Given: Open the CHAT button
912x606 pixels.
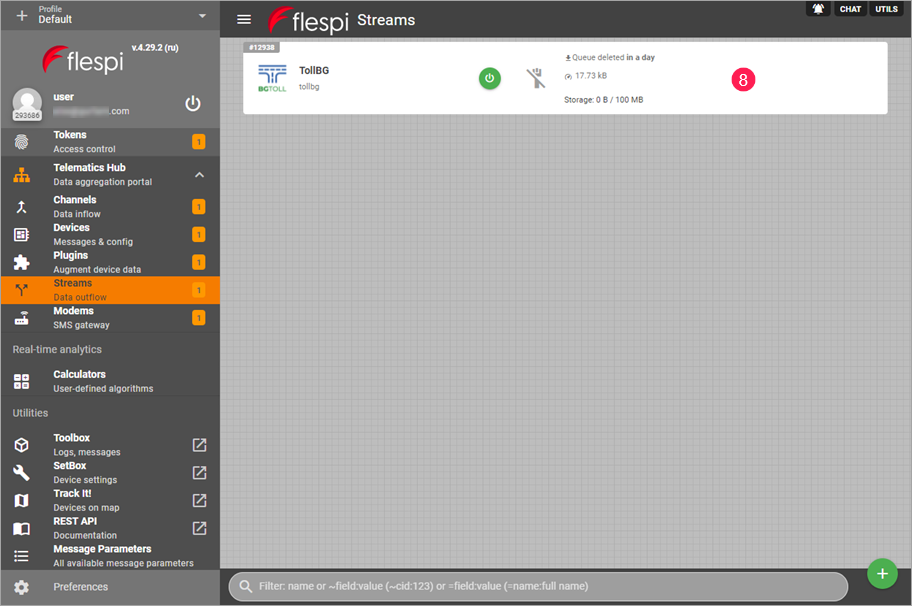Looking at the screenshot, I should [x=850, y=9].
